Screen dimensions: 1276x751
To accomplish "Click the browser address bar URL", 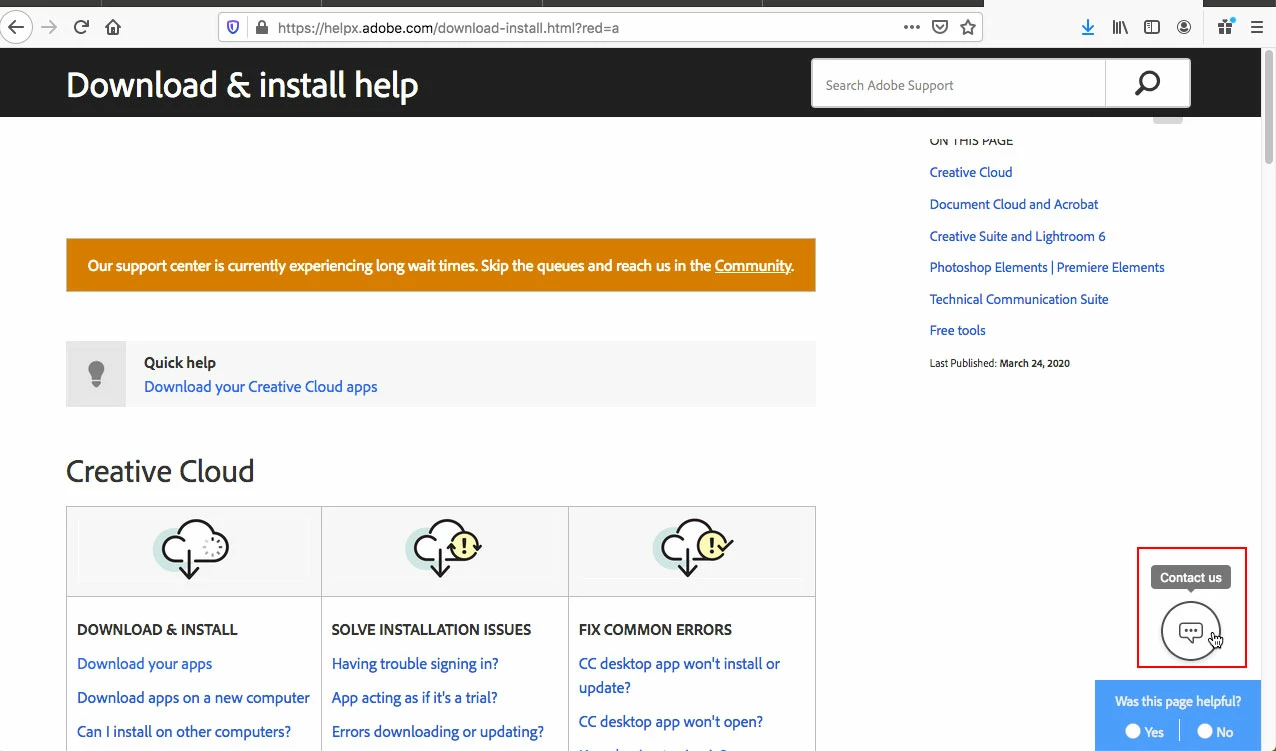I will 448,28.
